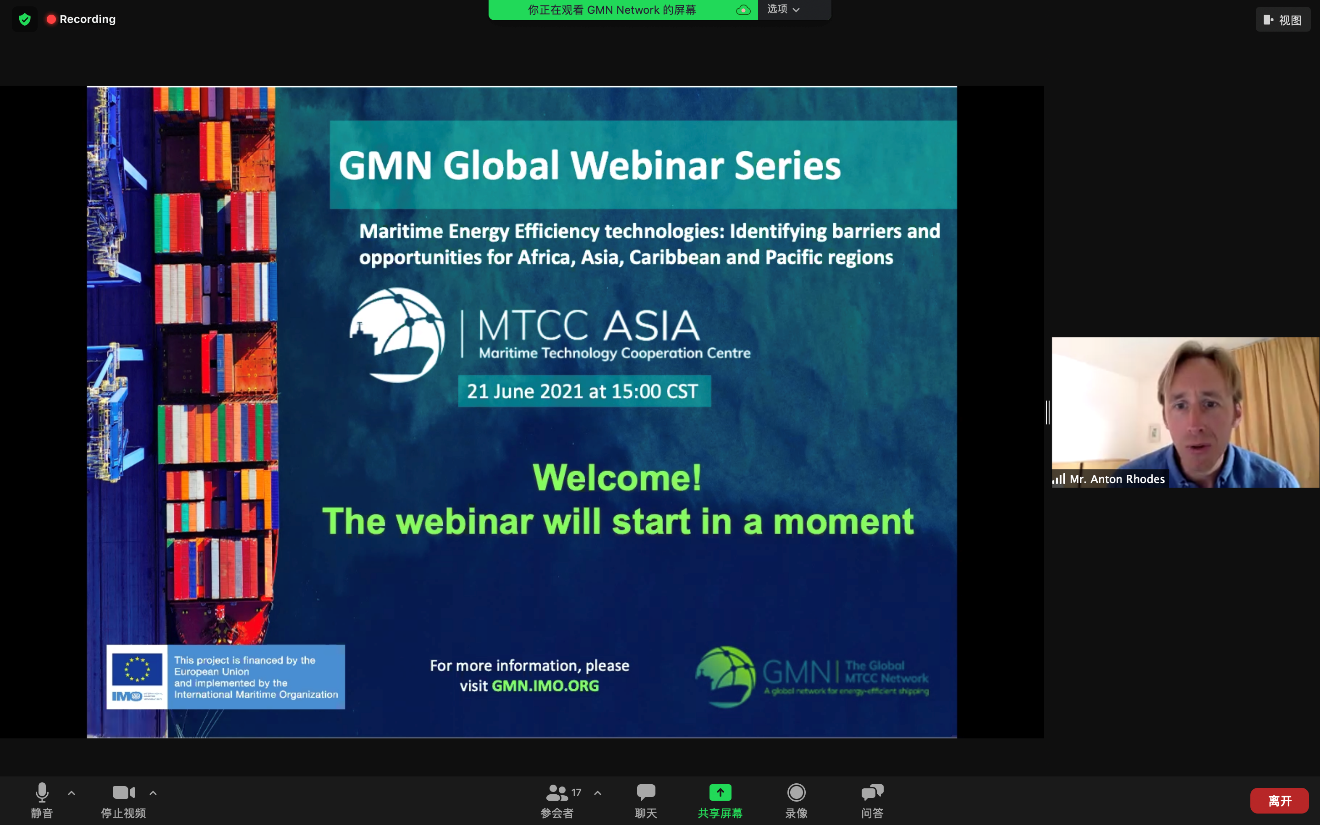Click the green 共享屏幕 share screen button
Image resolution: width=1320 pixels, height=825 pixels.
pyautogui.click(x=720, y=800)
